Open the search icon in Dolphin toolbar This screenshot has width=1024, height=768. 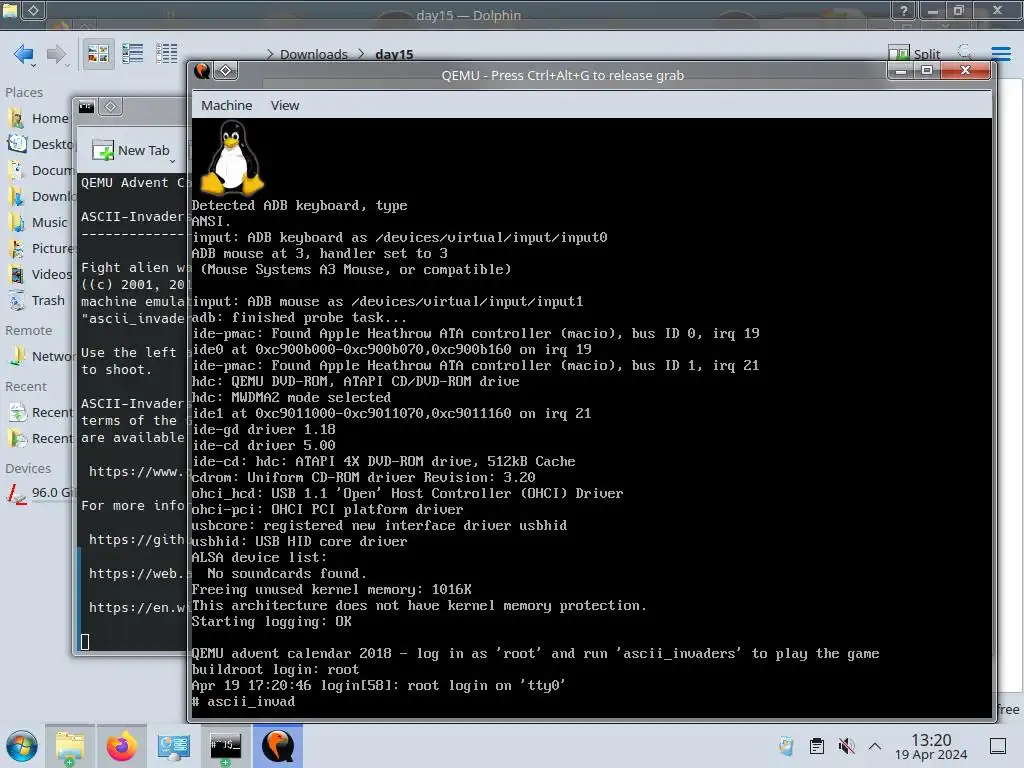(x=965, y=52)
